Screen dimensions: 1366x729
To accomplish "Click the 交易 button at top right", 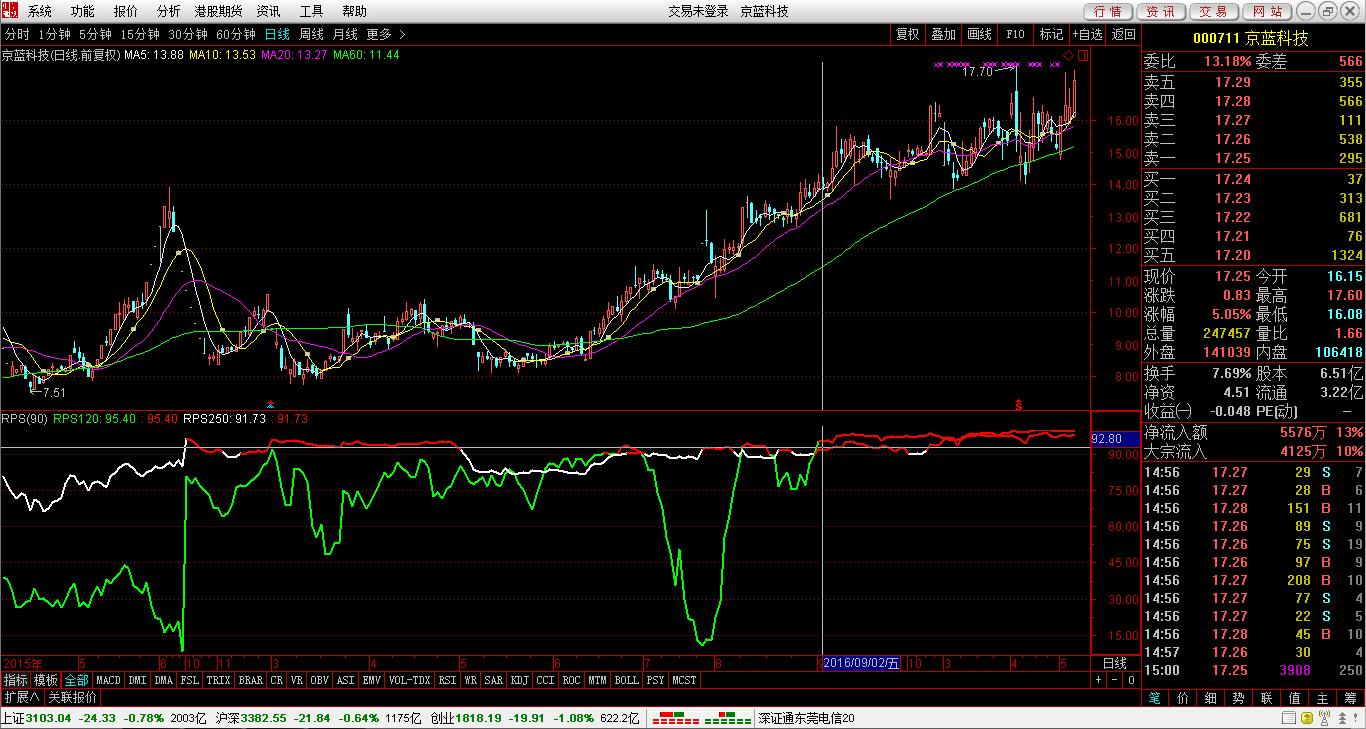I will coord(1213,11).
